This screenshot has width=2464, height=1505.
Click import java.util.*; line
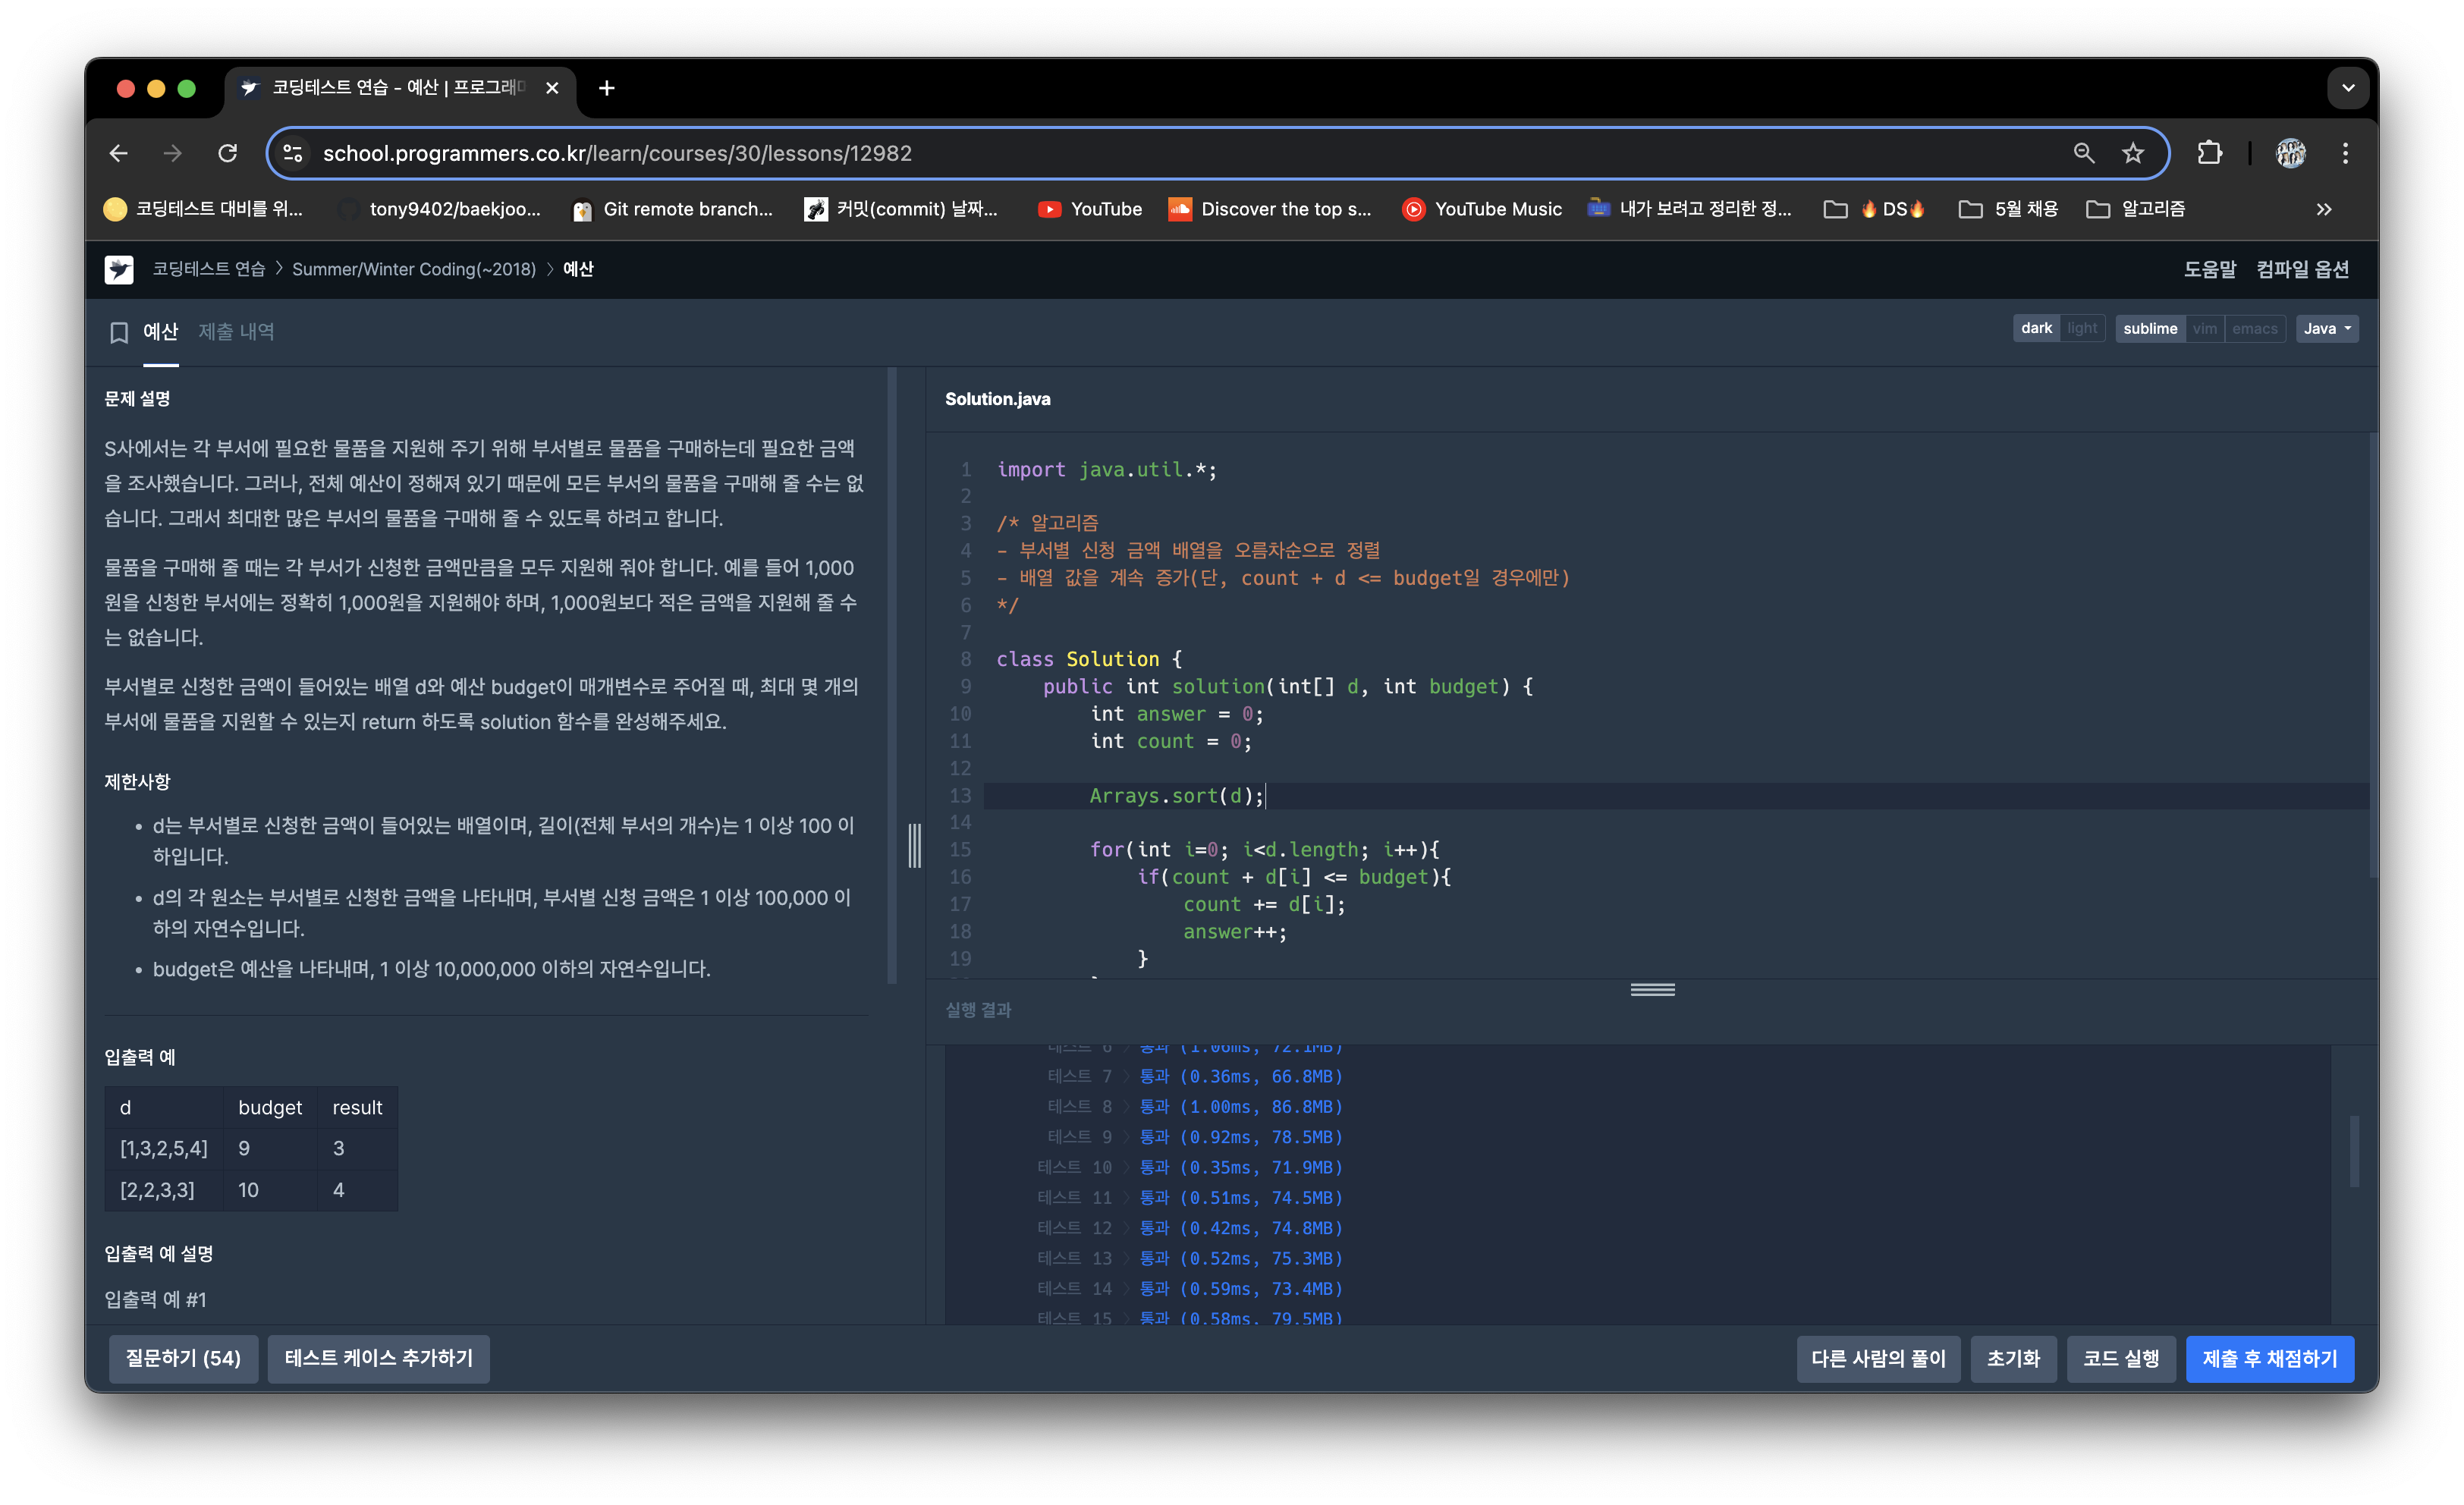click(x=1106, y=469)
